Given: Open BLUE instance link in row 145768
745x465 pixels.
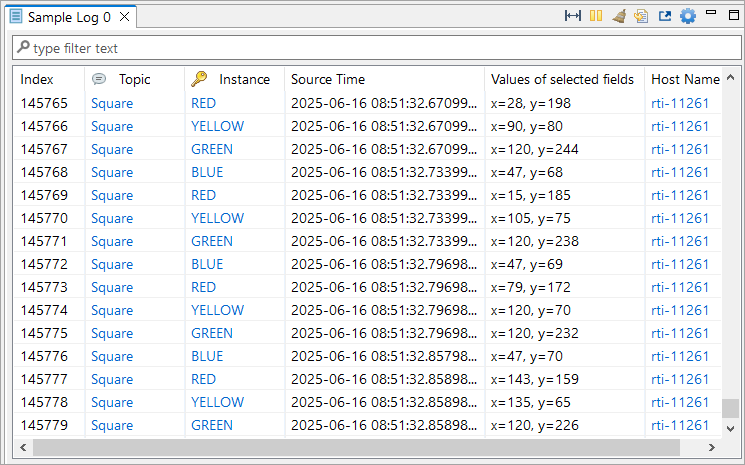Looking at the screenshot, I should tap(207, 172).
